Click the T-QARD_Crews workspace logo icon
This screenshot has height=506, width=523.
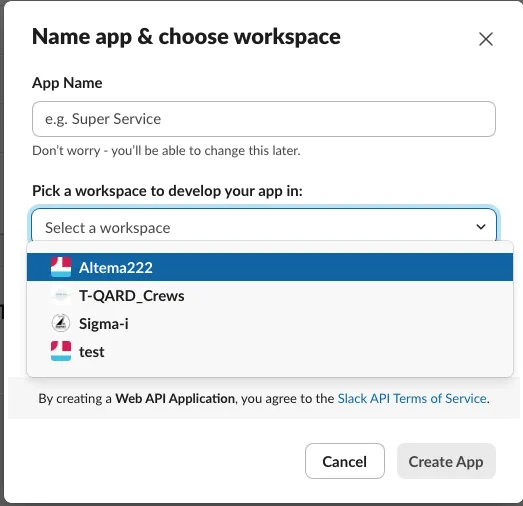(x=61, y=295)
